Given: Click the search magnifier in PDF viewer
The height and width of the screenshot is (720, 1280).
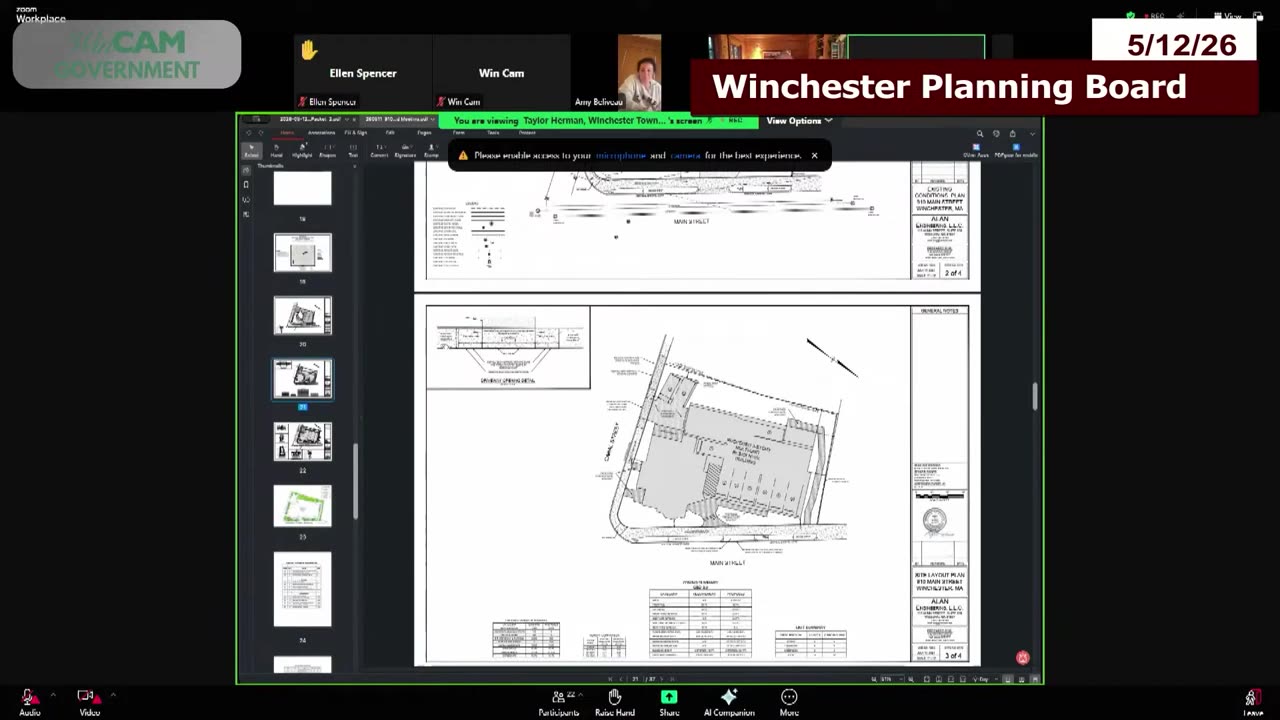Looking at the screenshot, I should 980,133.
